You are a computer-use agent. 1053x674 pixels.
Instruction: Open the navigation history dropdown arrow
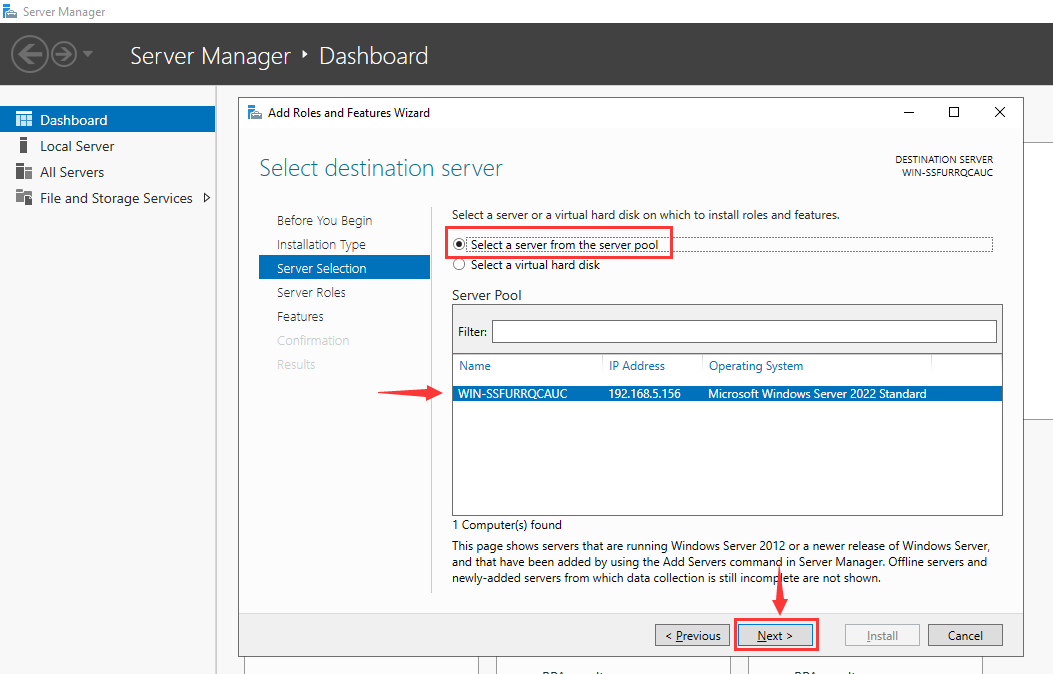click(88, 54)
